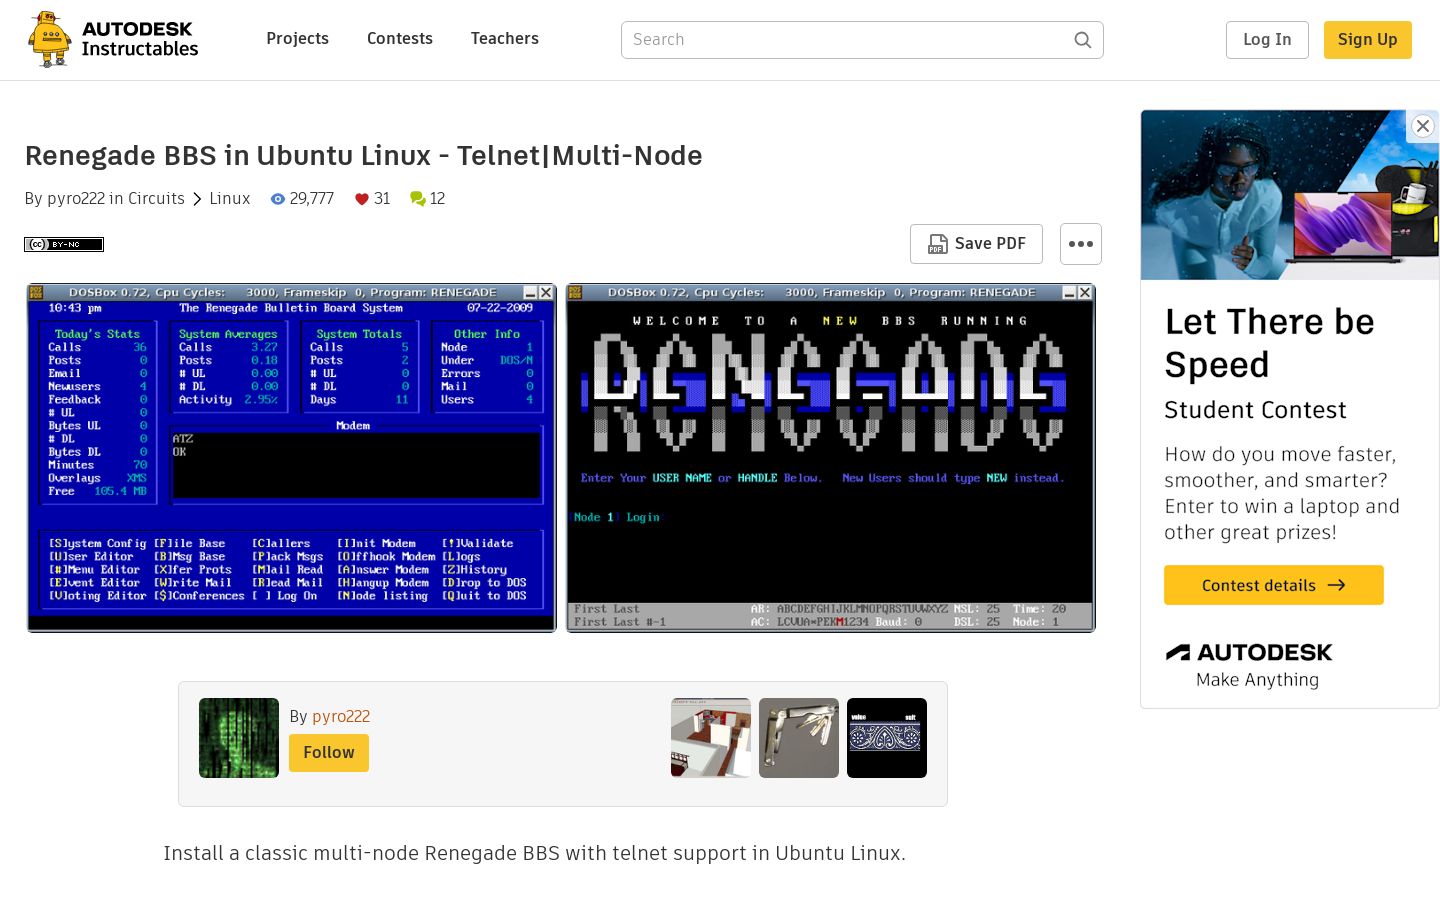Viewport: 1440px width, 900px height.
Task: Click the Sign Up button
Action: [1368, 40]
